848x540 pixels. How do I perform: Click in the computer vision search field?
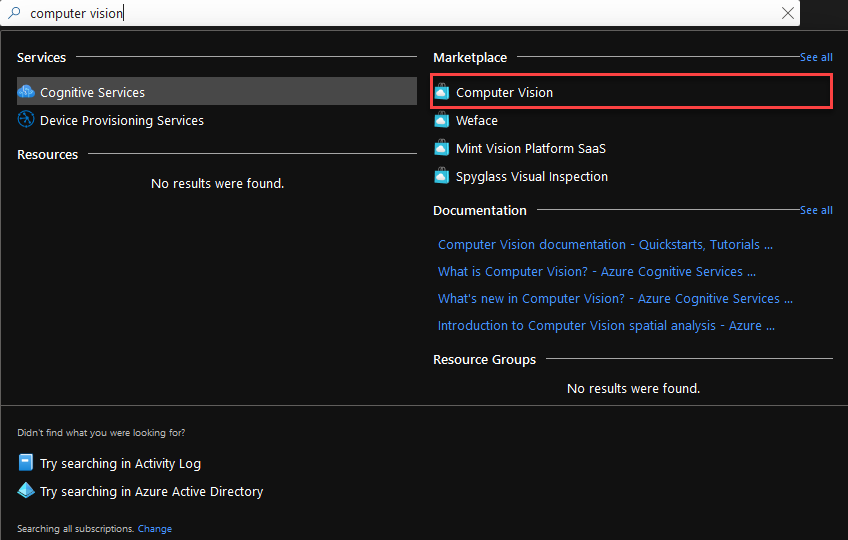400,13
